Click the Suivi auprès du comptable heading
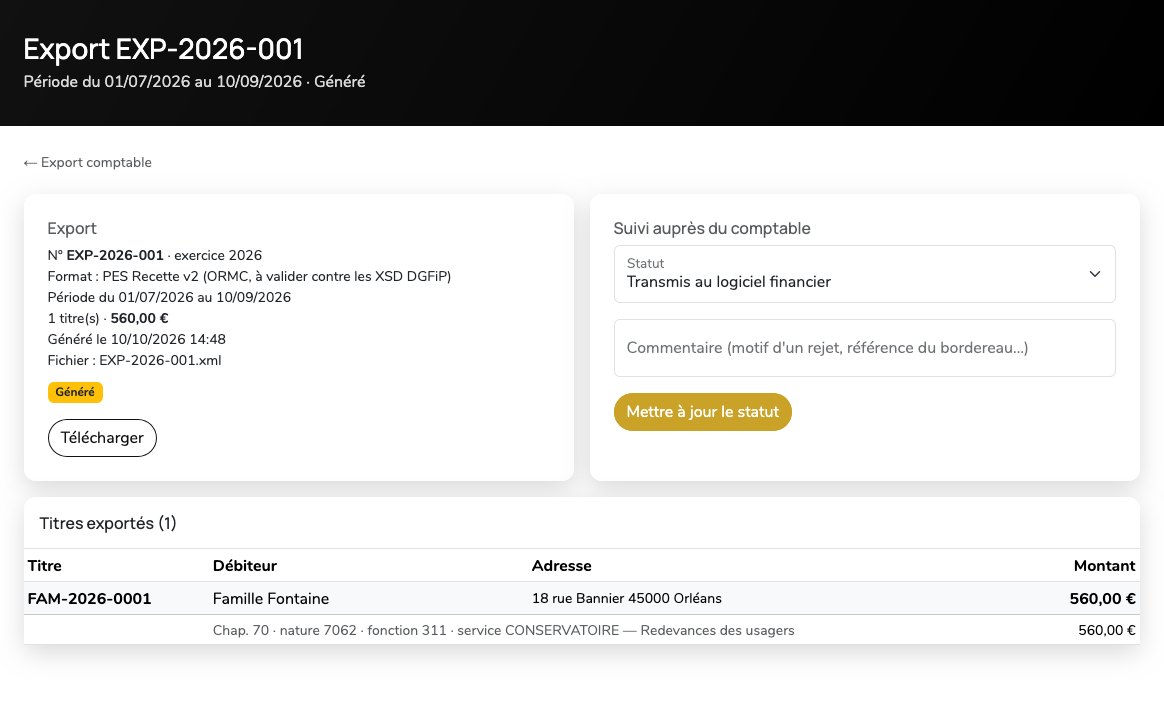 [712, 229]
